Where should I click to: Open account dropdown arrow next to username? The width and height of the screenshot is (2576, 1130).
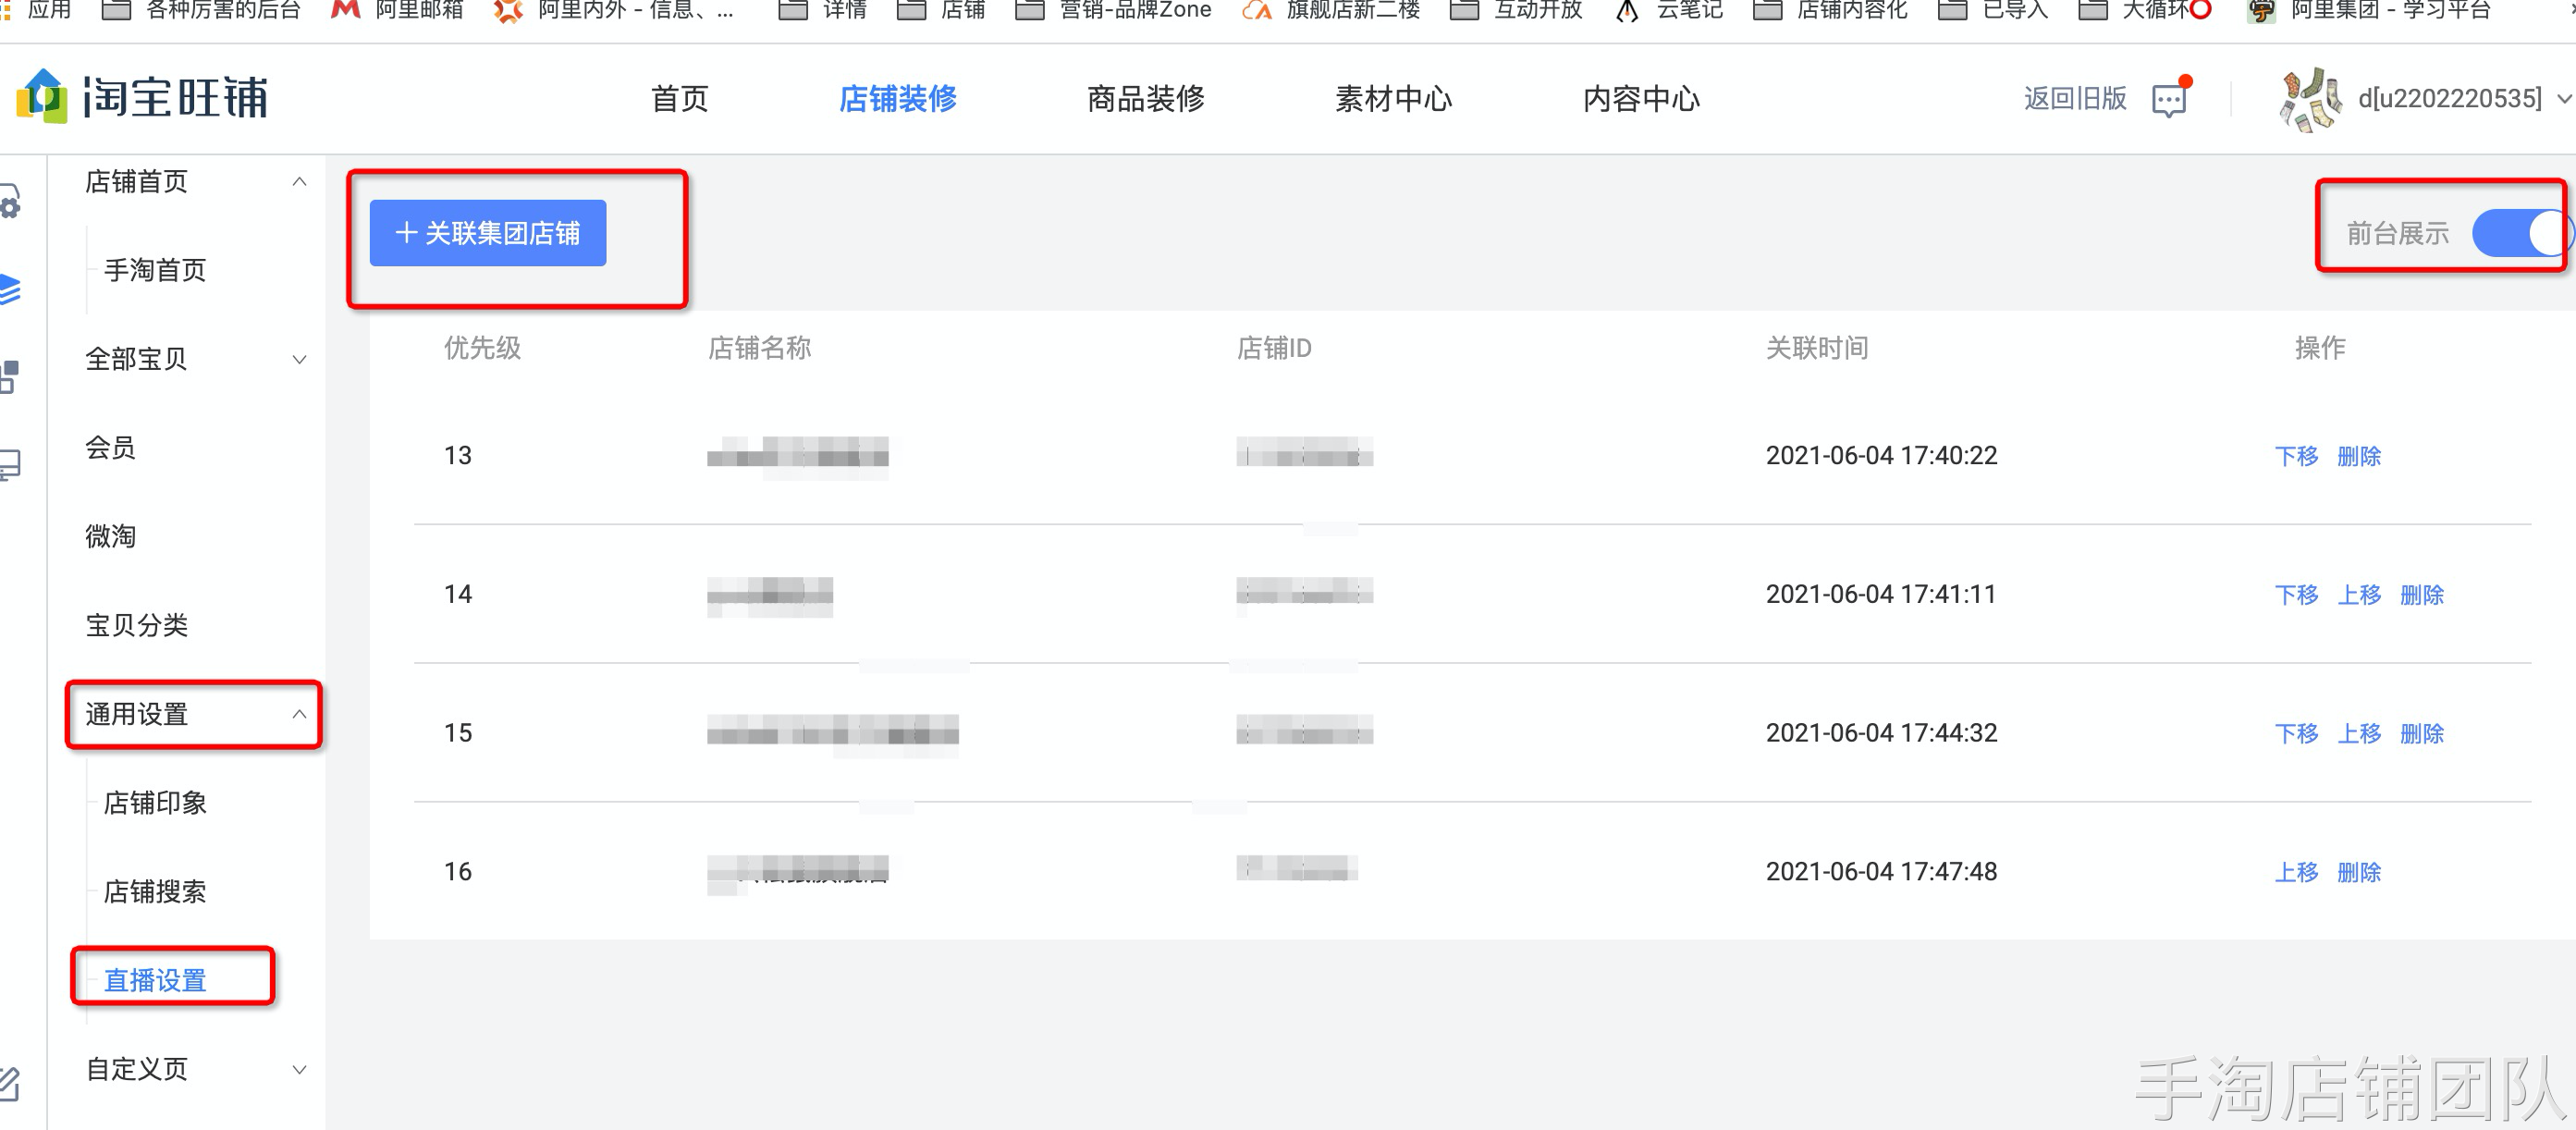coord(2563,99)
